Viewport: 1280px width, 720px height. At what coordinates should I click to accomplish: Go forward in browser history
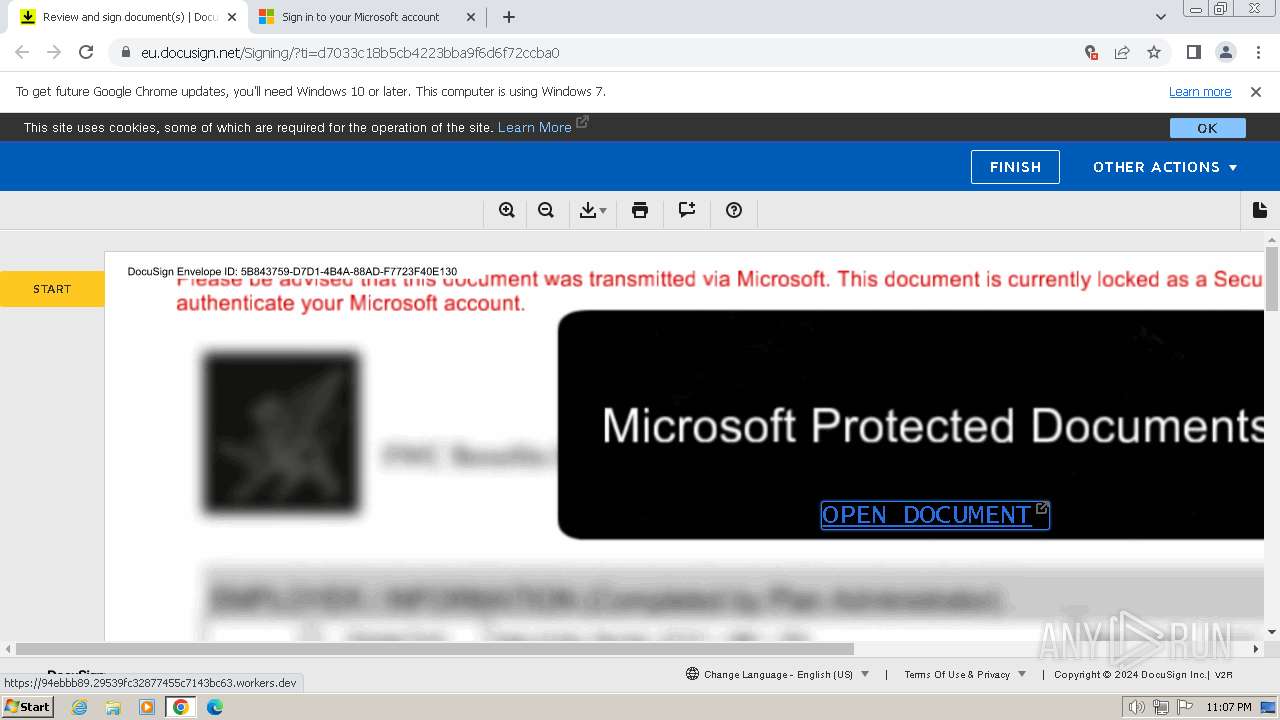(x=54, y=53)
